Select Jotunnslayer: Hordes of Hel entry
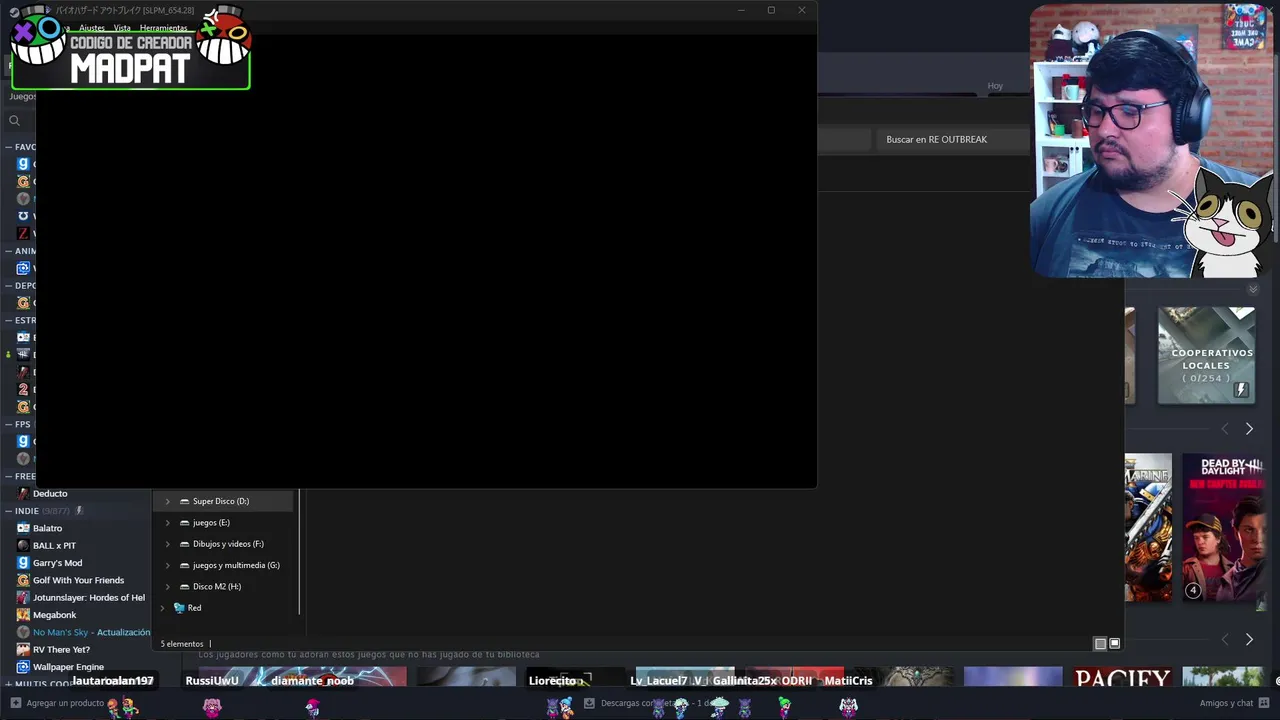This screenshot has width=1280, height=720. tap(88, 597)
